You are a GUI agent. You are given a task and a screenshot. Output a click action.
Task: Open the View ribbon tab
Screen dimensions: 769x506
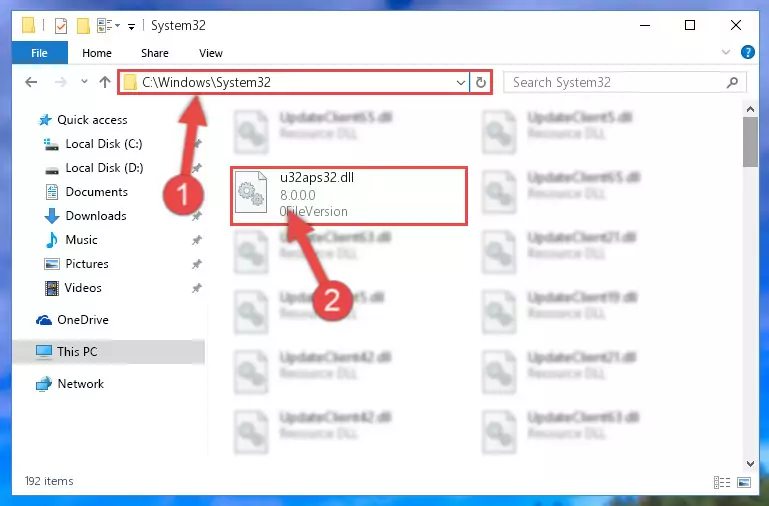(211, 53)
